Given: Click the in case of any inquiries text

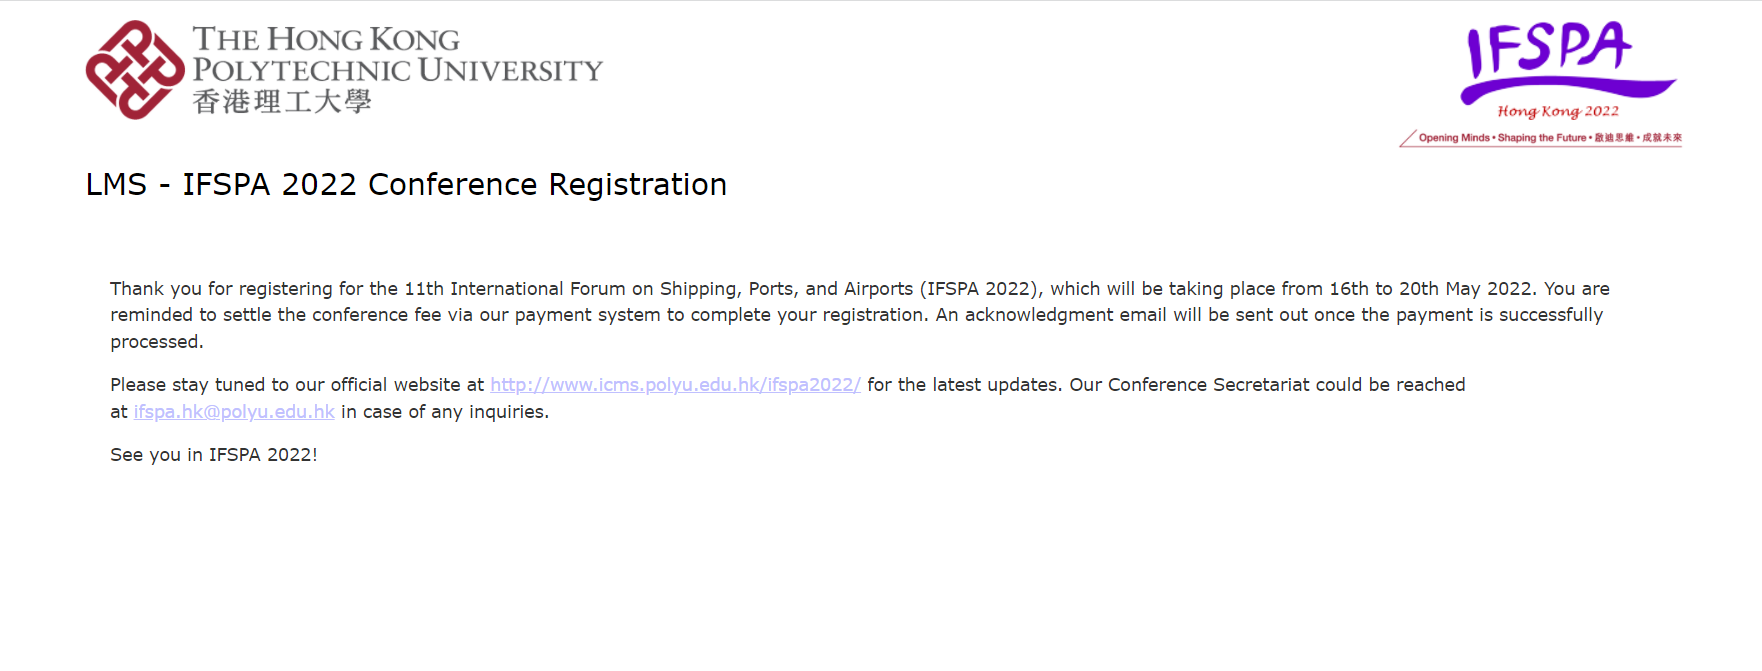Looking at the screenshot, I should click(445, 412).
